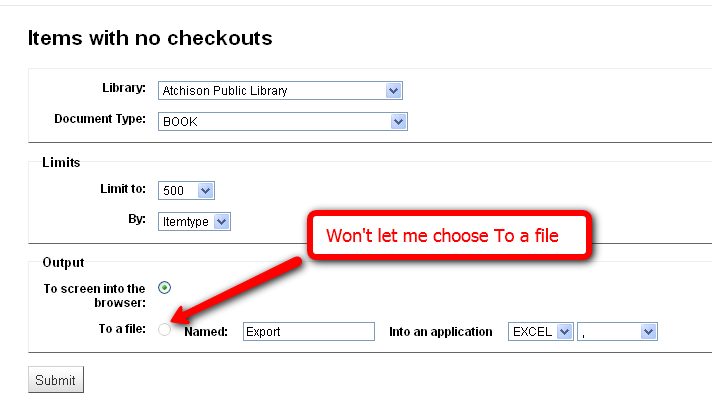
Task: Choose the To a file radio button
Action: coord(164,330)
